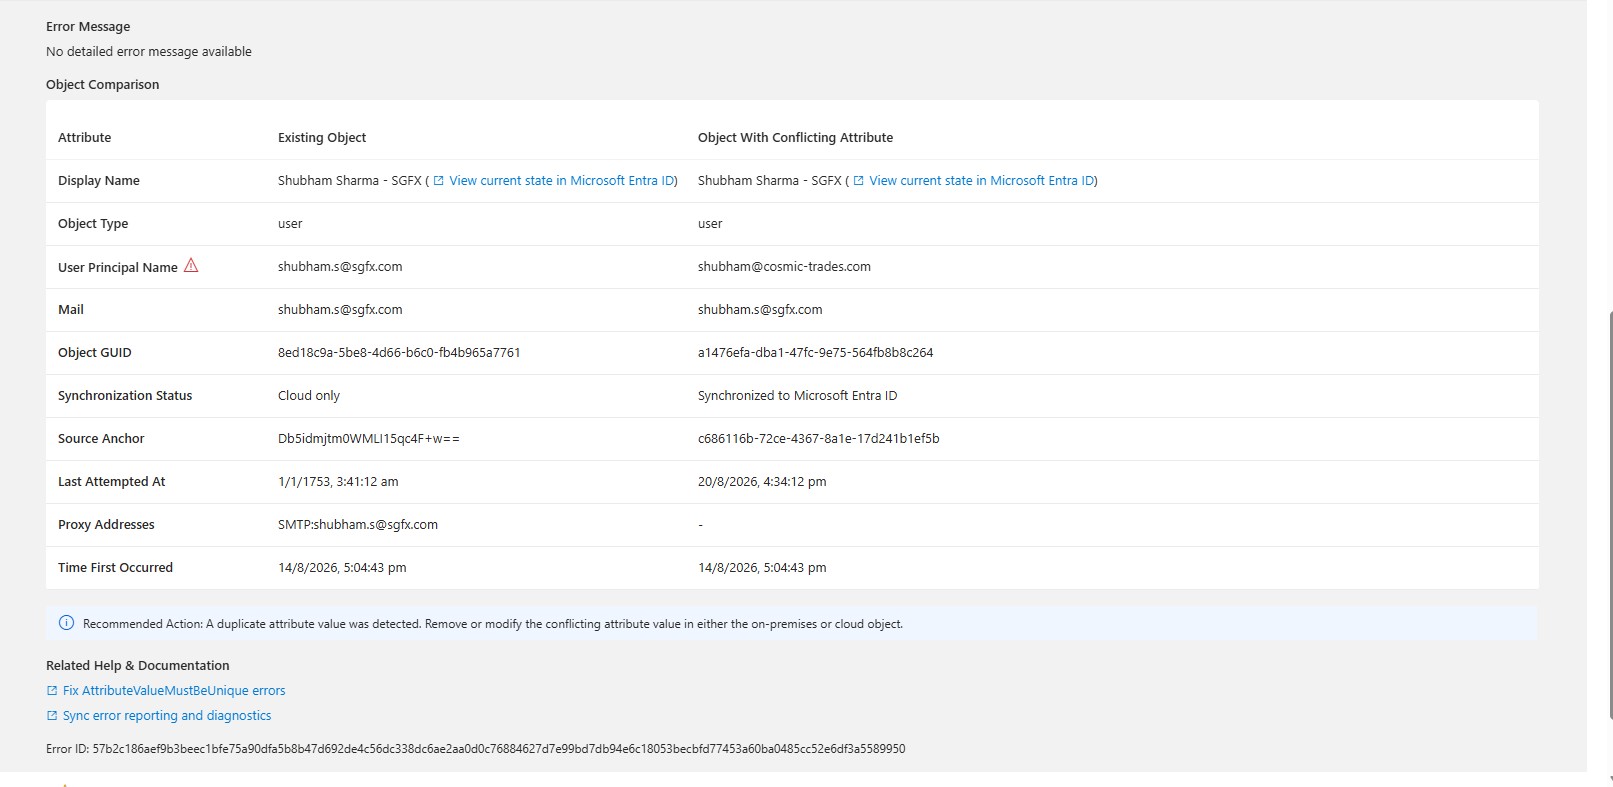Click the external-link icon before Sync error reporting and diagnostics
The width and height of the screenshot is (1613, 787).
pos(52,716)
